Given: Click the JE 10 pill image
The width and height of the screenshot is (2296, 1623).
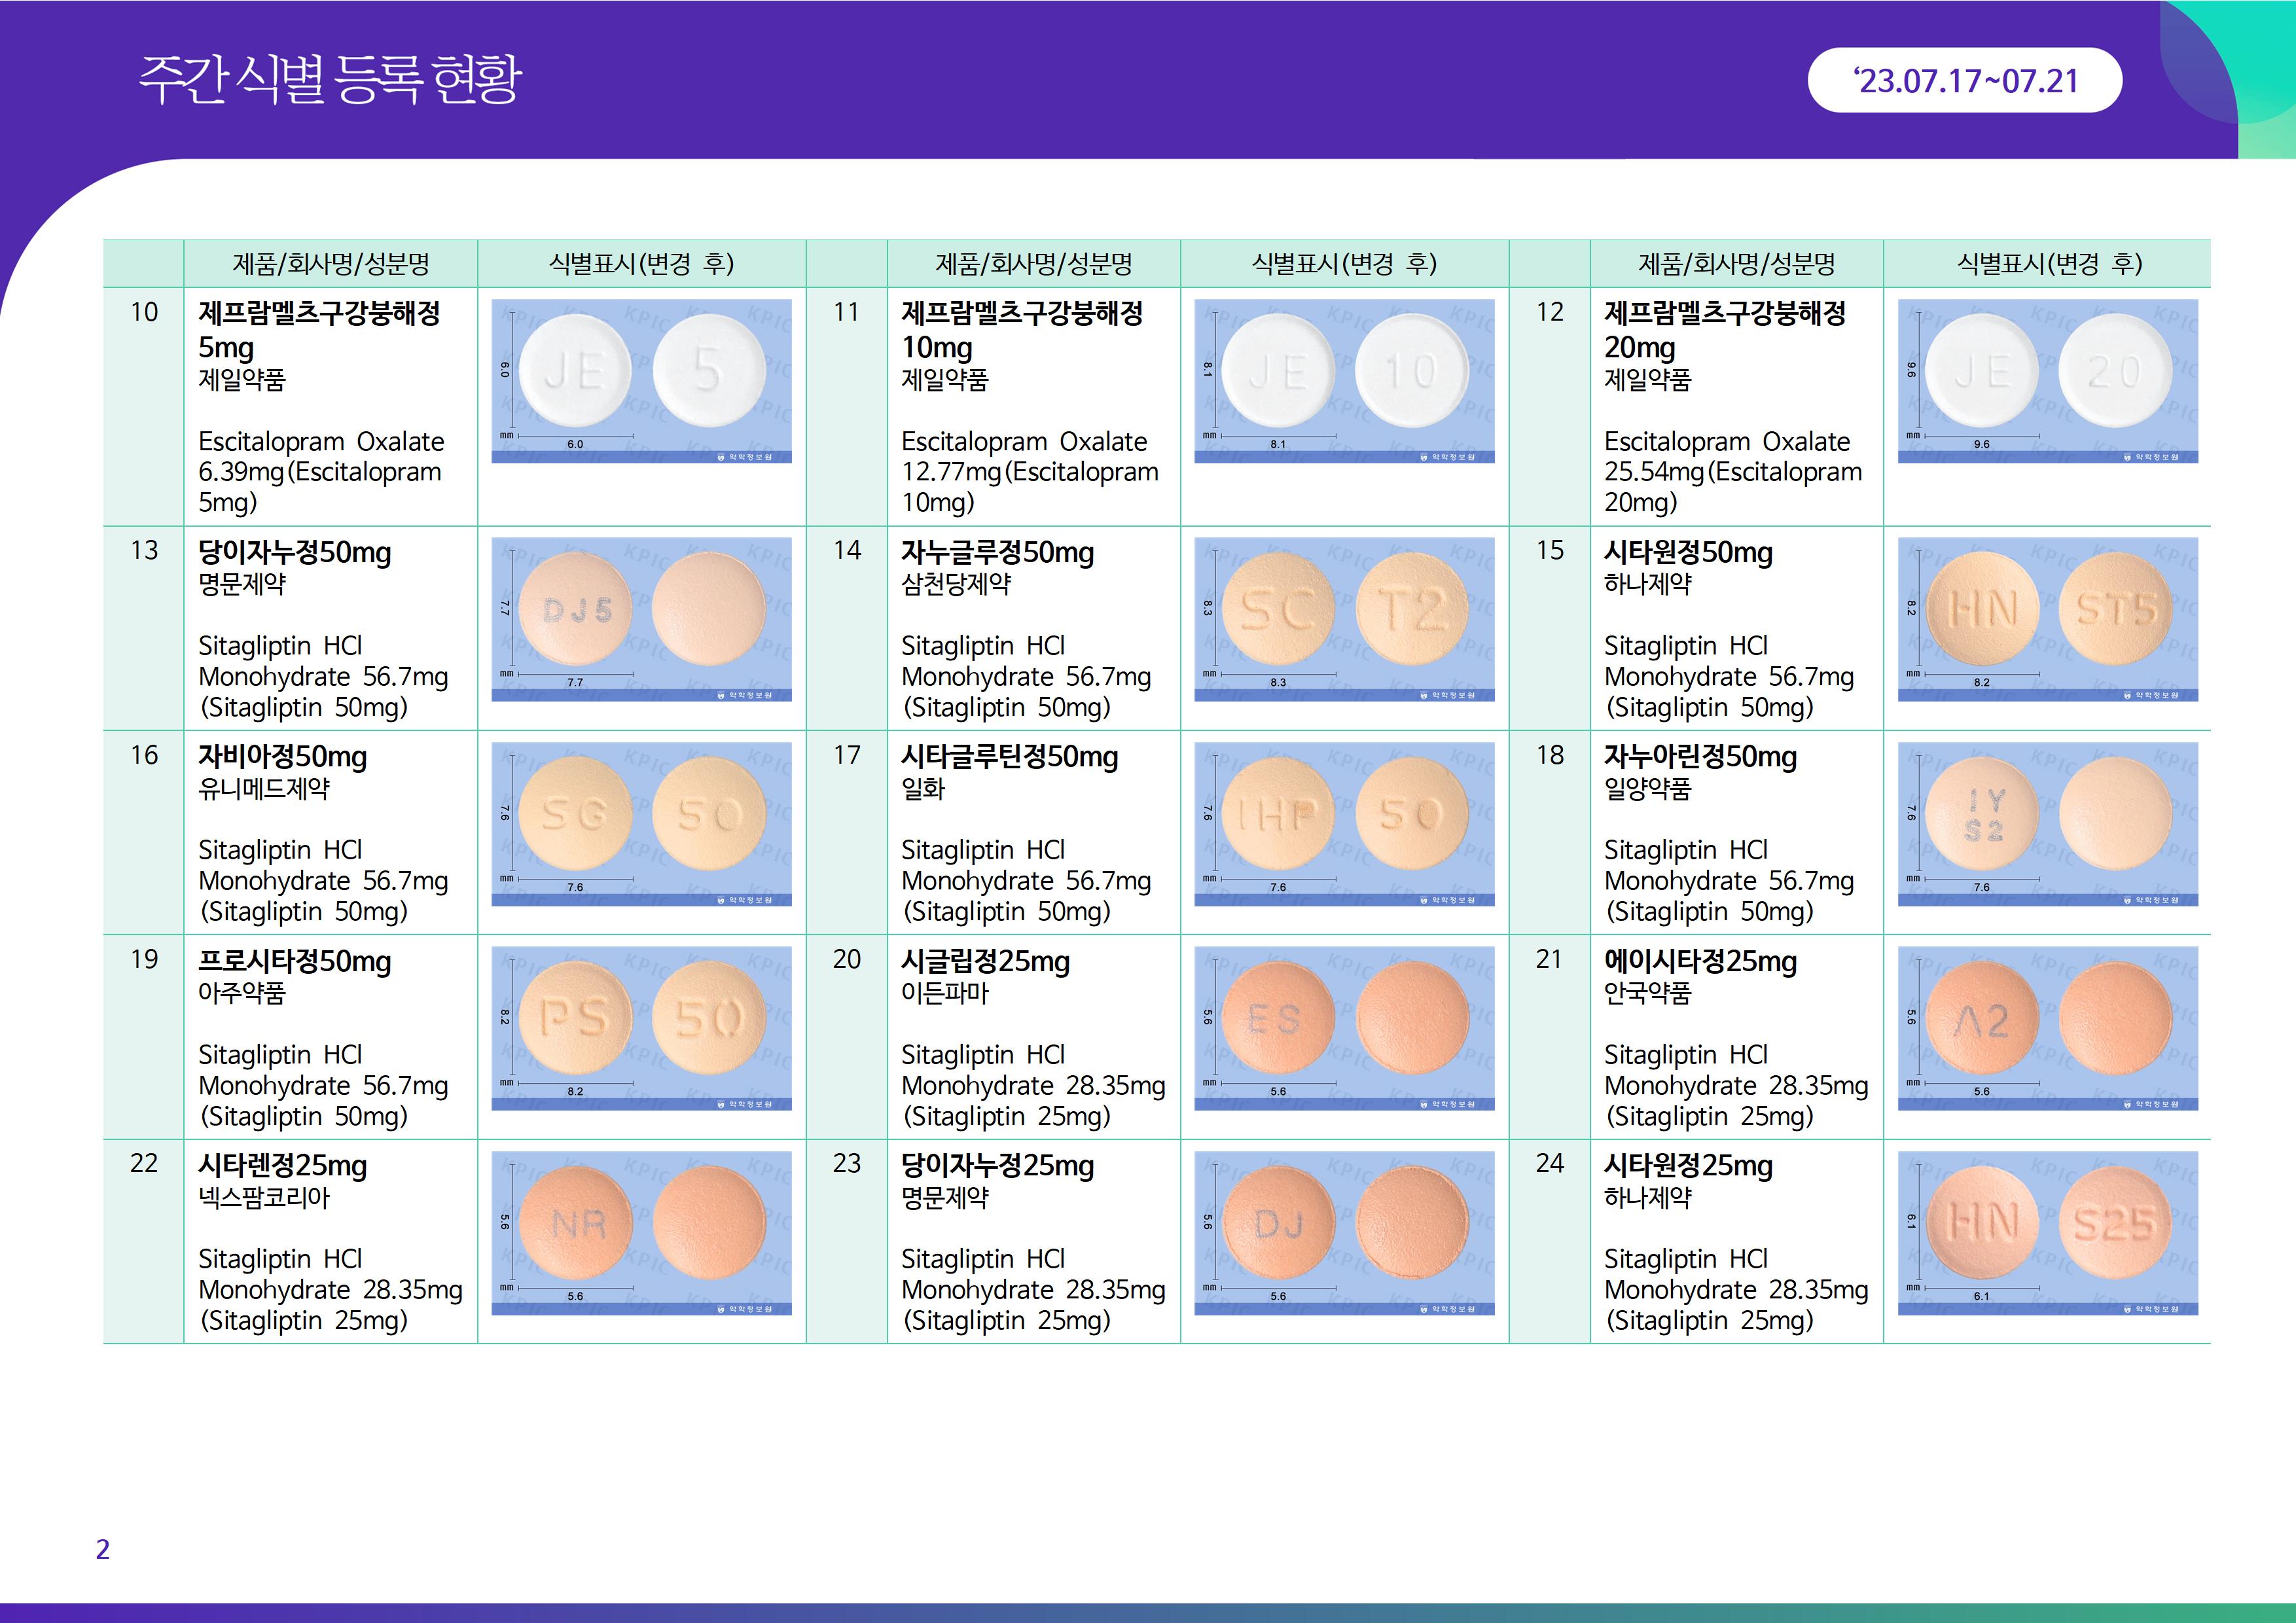Looking at the screenshot, I should [x=1344, y=381].
